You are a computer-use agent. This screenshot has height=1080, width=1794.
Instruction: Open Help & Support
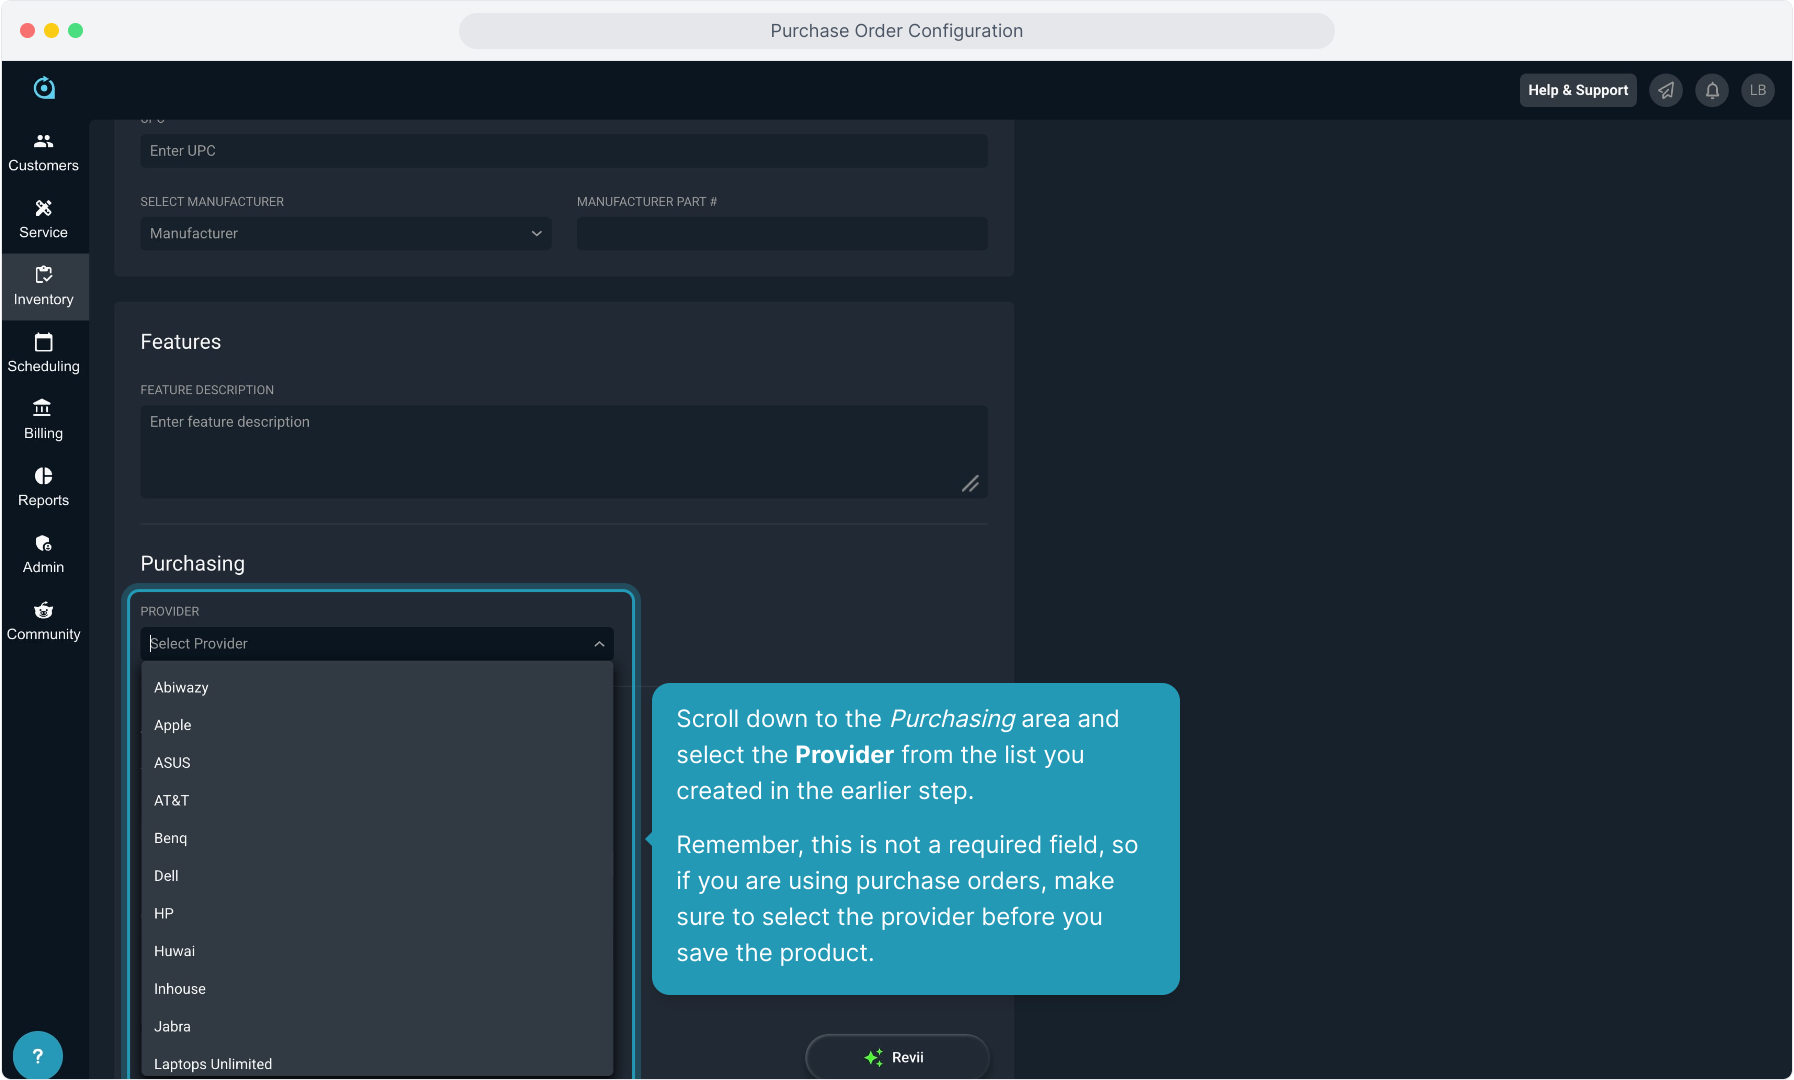(1578, 90)
